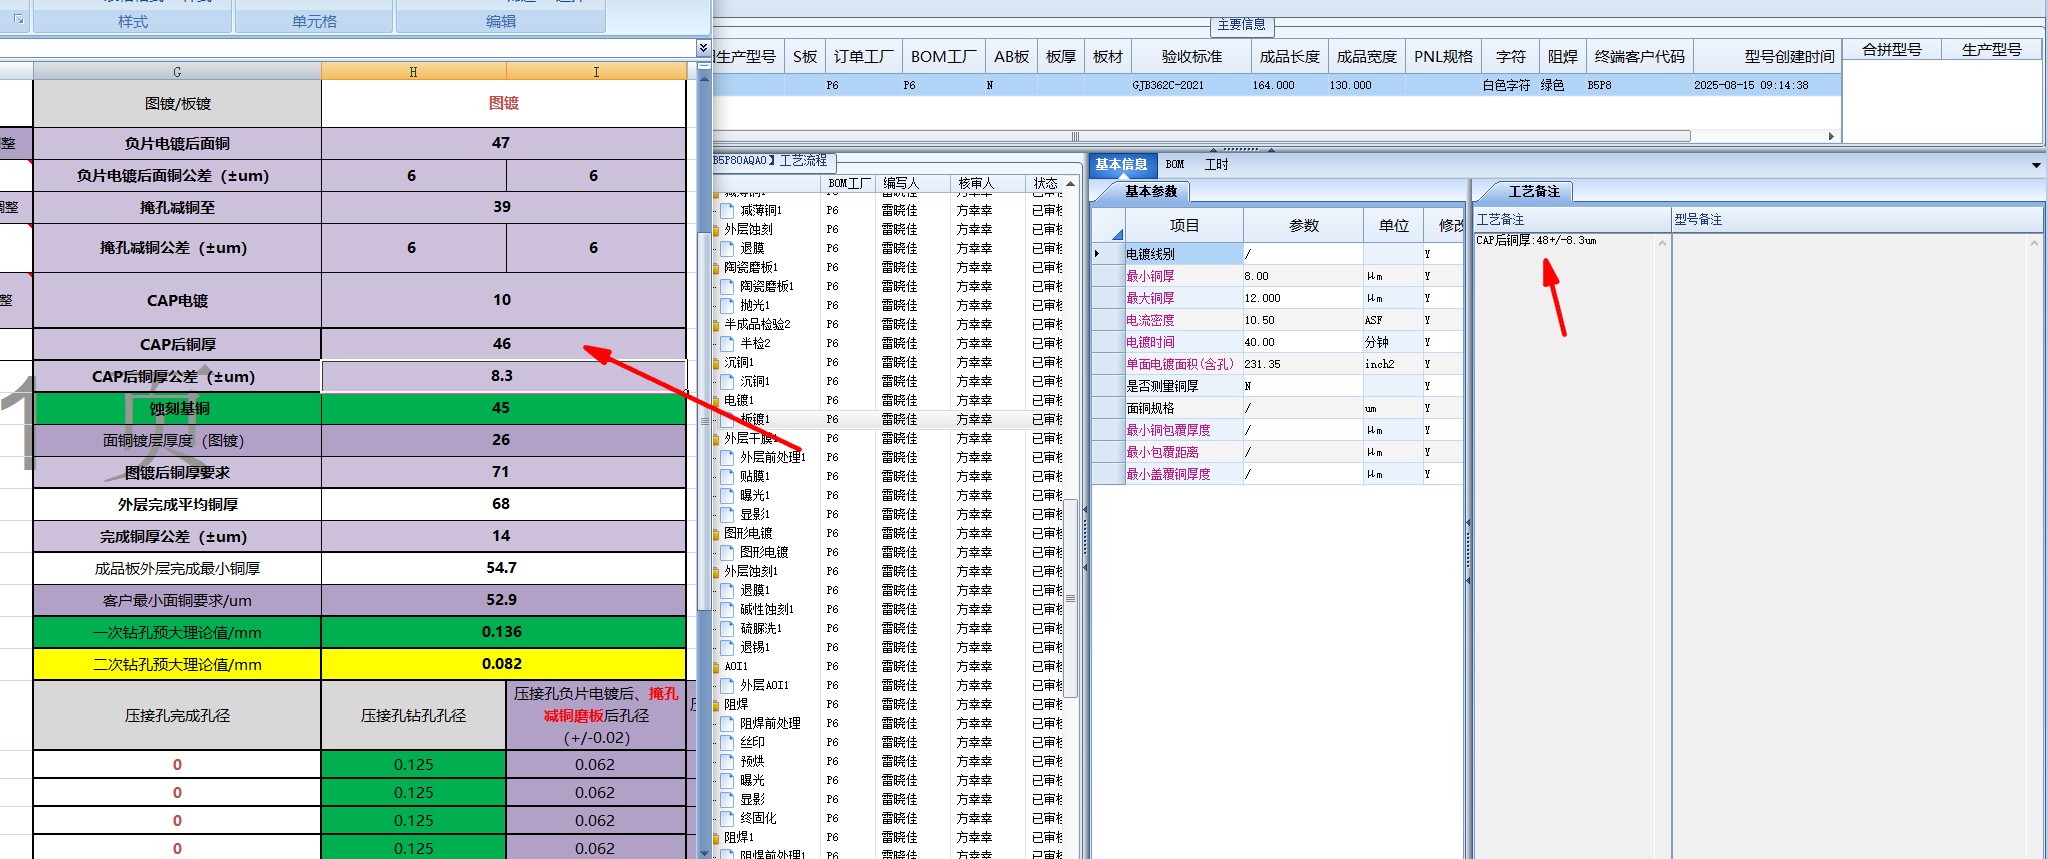Click the 终端客户代码 column header

pos(1639,57)
